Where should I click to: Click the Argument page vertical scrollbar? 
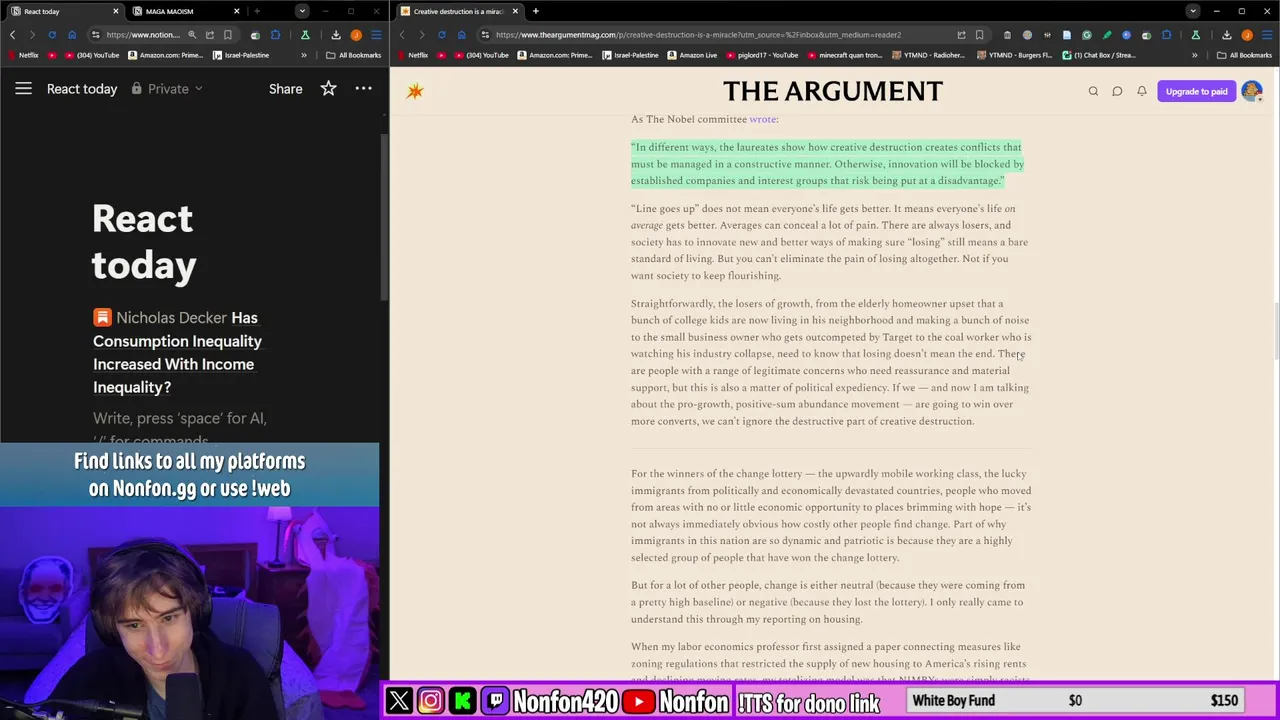point(1275,330)
